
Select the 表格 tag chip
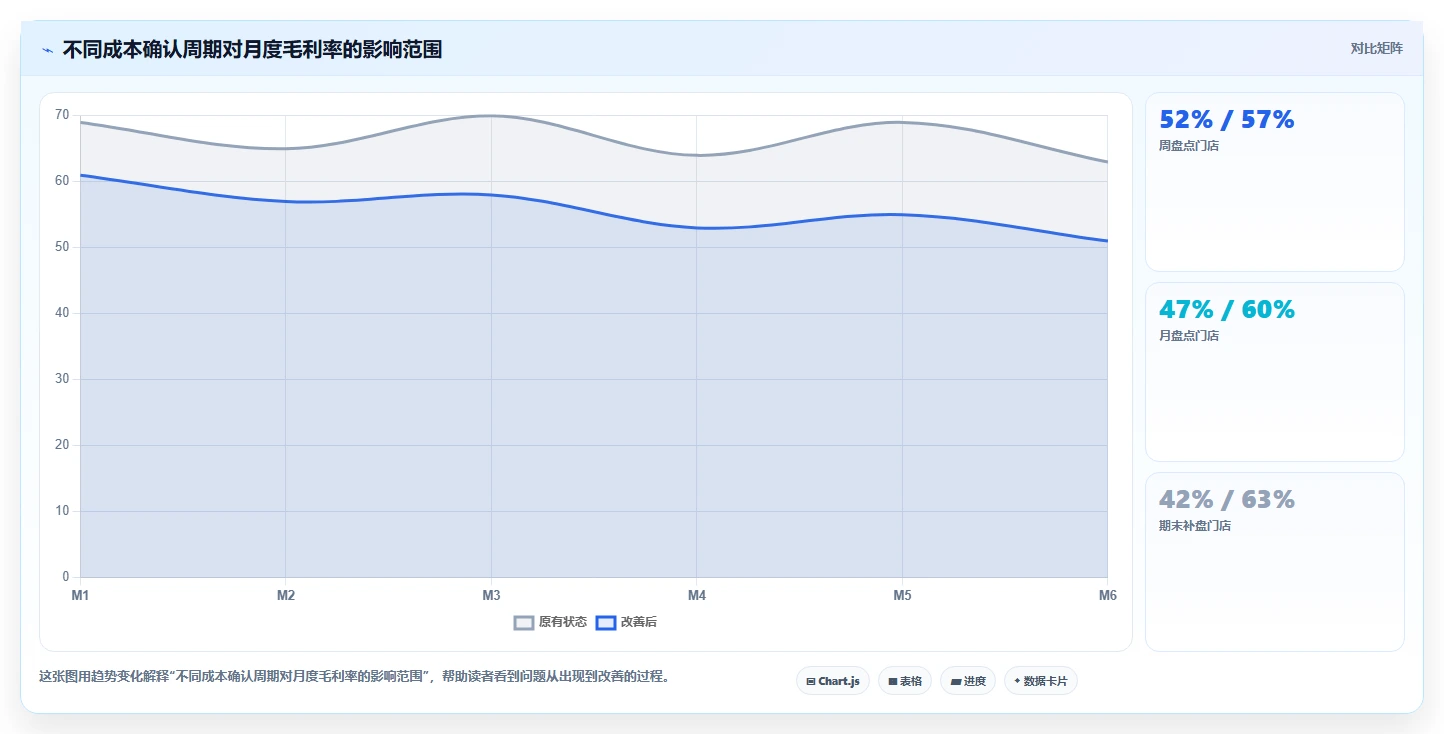click(905, 681)
